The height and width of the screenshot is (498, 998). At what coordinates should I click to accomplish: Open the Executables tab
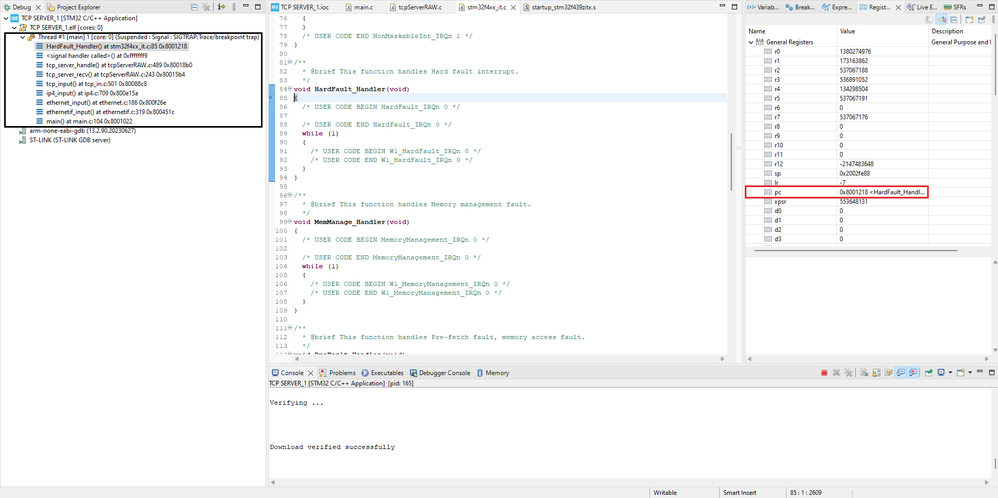coord(382,373)
